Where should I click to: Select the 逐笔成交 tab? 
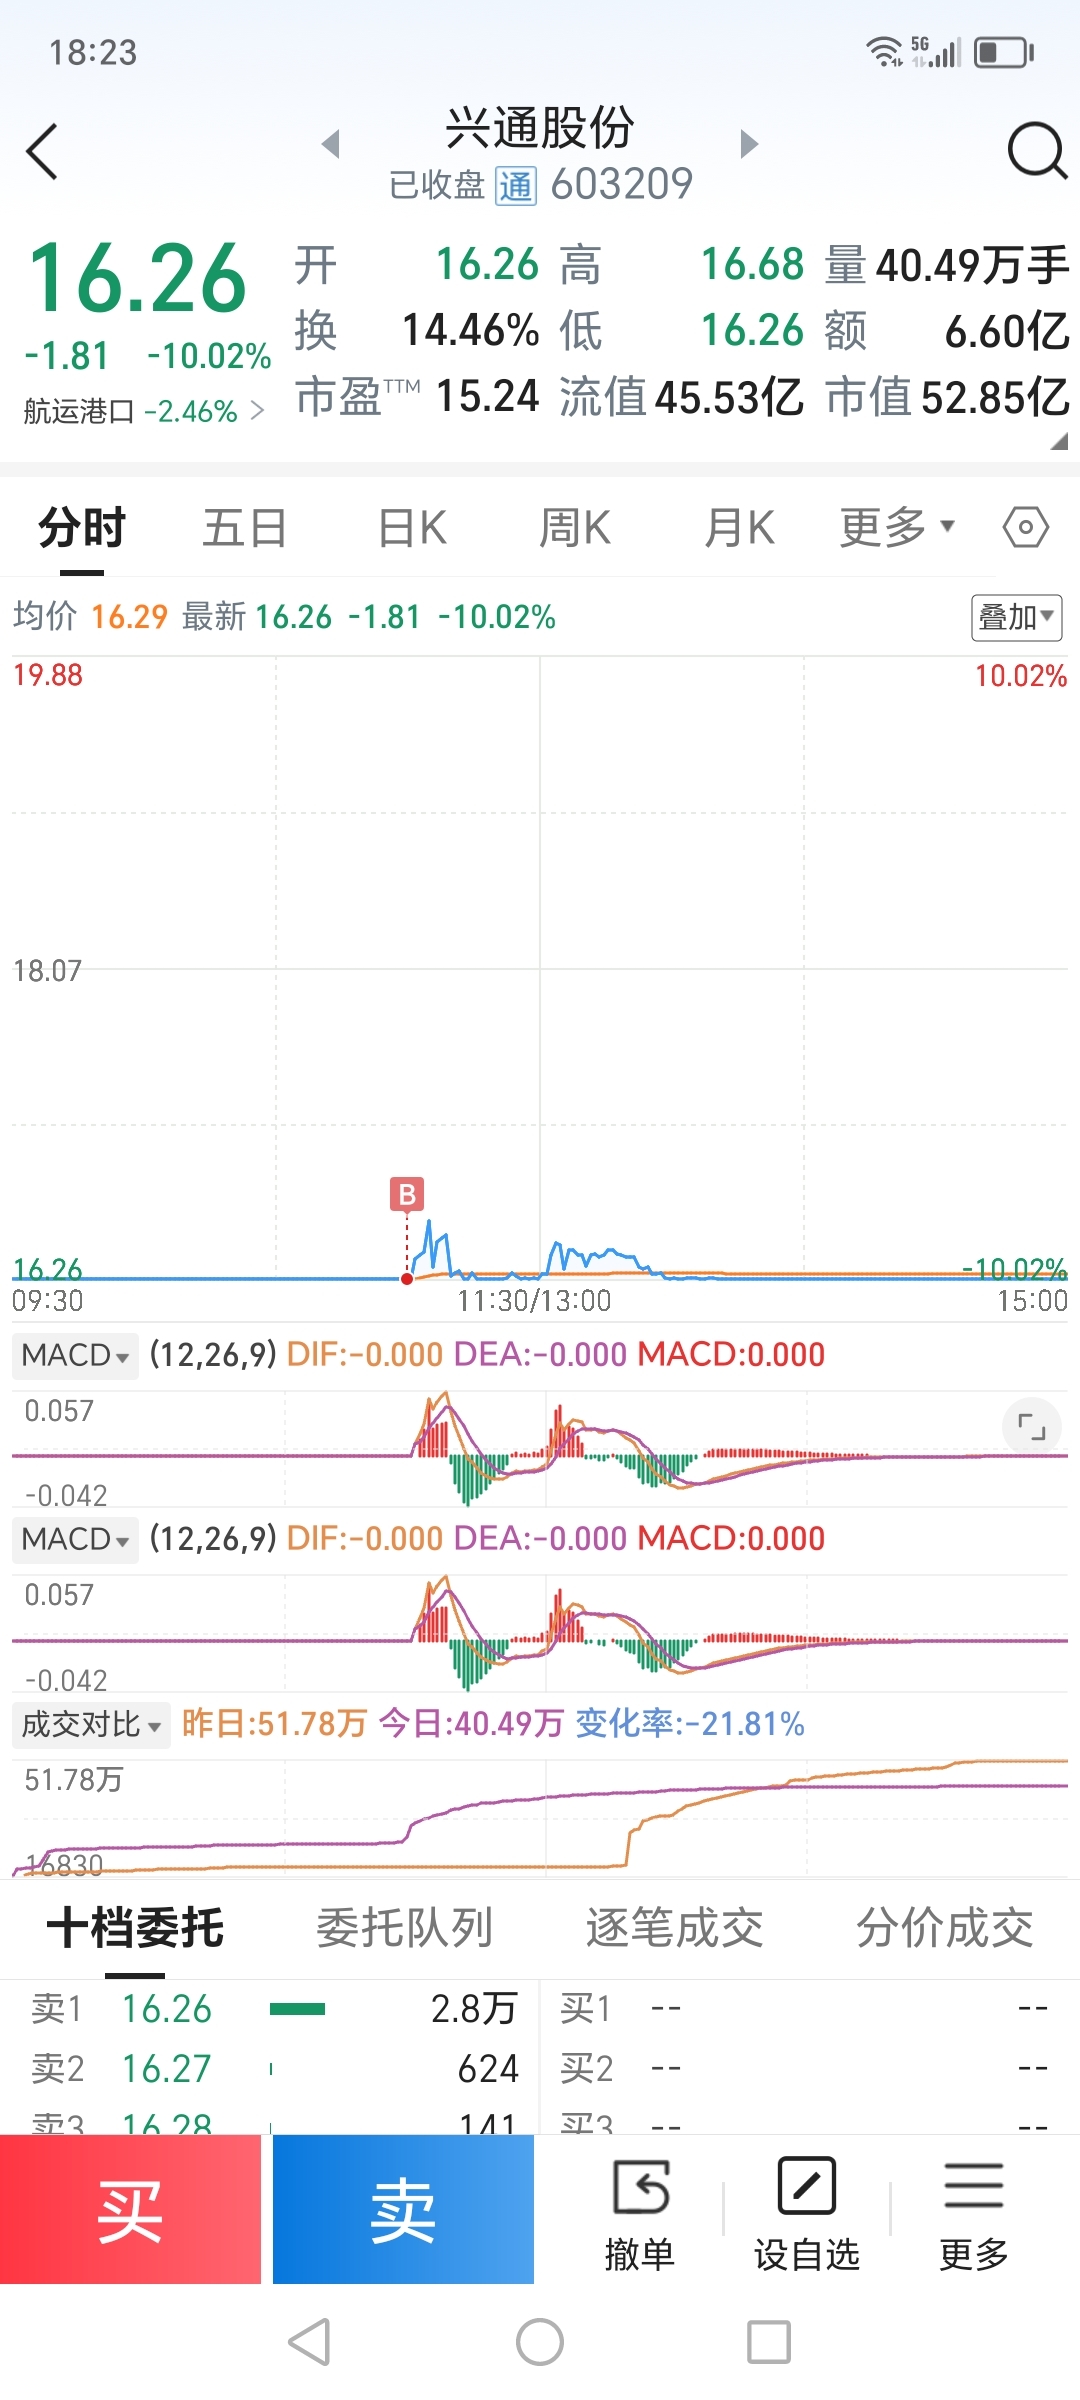click(675, 1926)
